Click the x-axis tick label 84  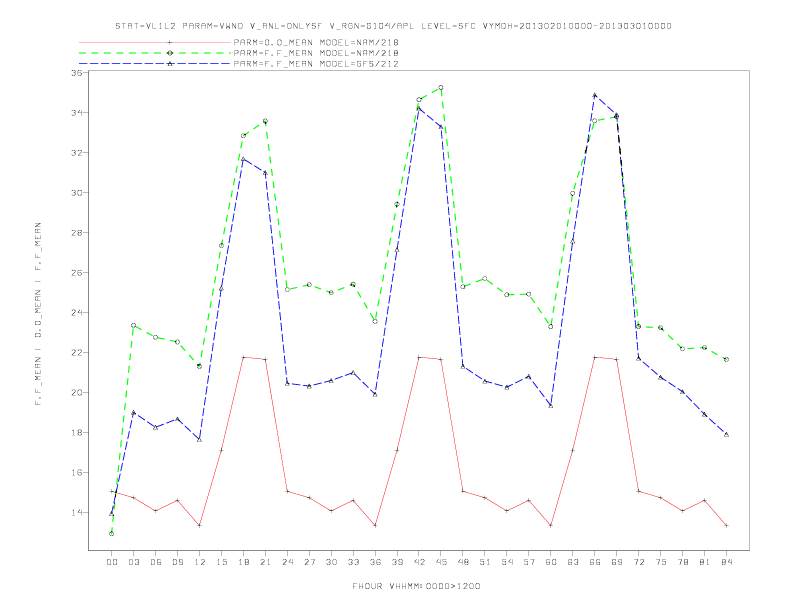point(726,562)
